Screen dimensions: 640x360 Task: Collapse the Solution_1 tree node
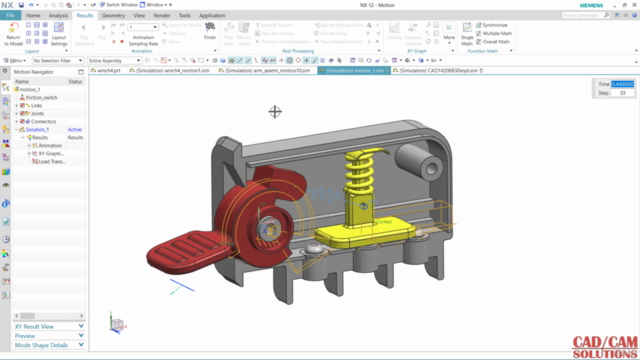point(17,129)
